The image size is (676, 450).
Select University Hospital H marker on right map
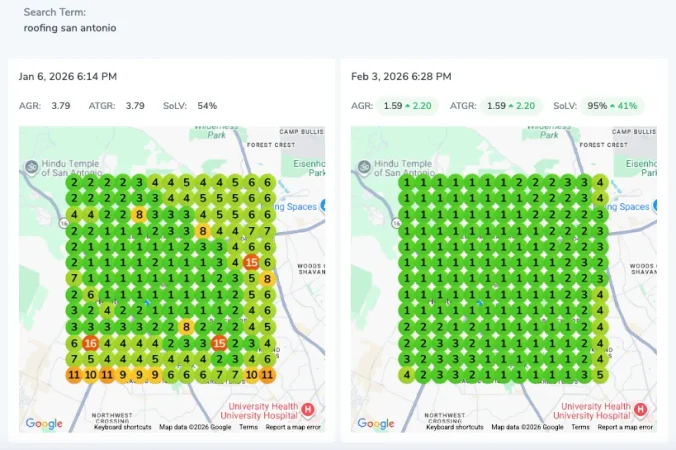pos(640,409)
